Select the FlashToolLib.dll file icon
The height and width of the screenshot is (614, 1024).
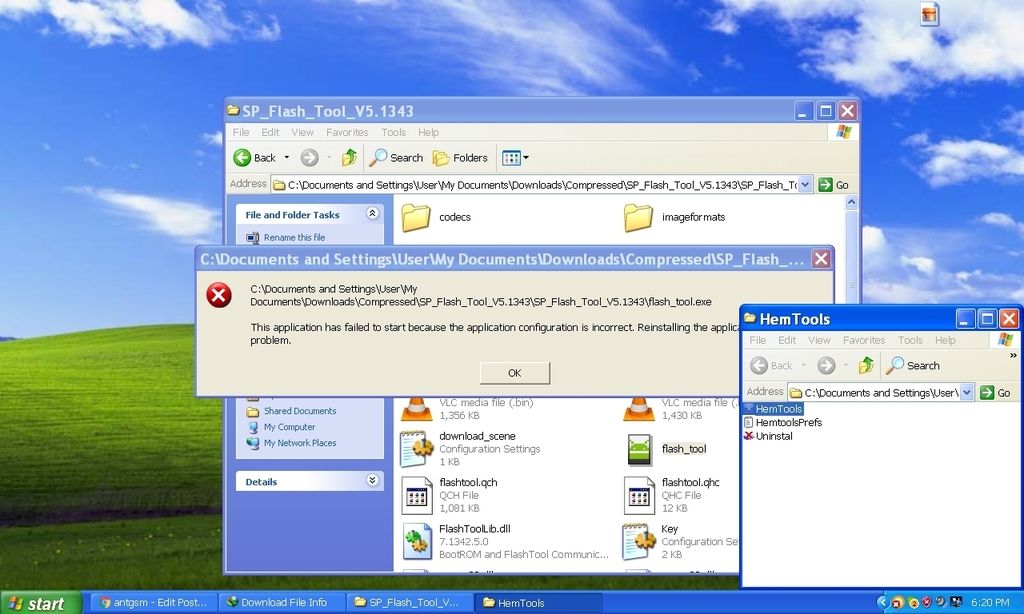pyautogui.click(x=416, y=541)
